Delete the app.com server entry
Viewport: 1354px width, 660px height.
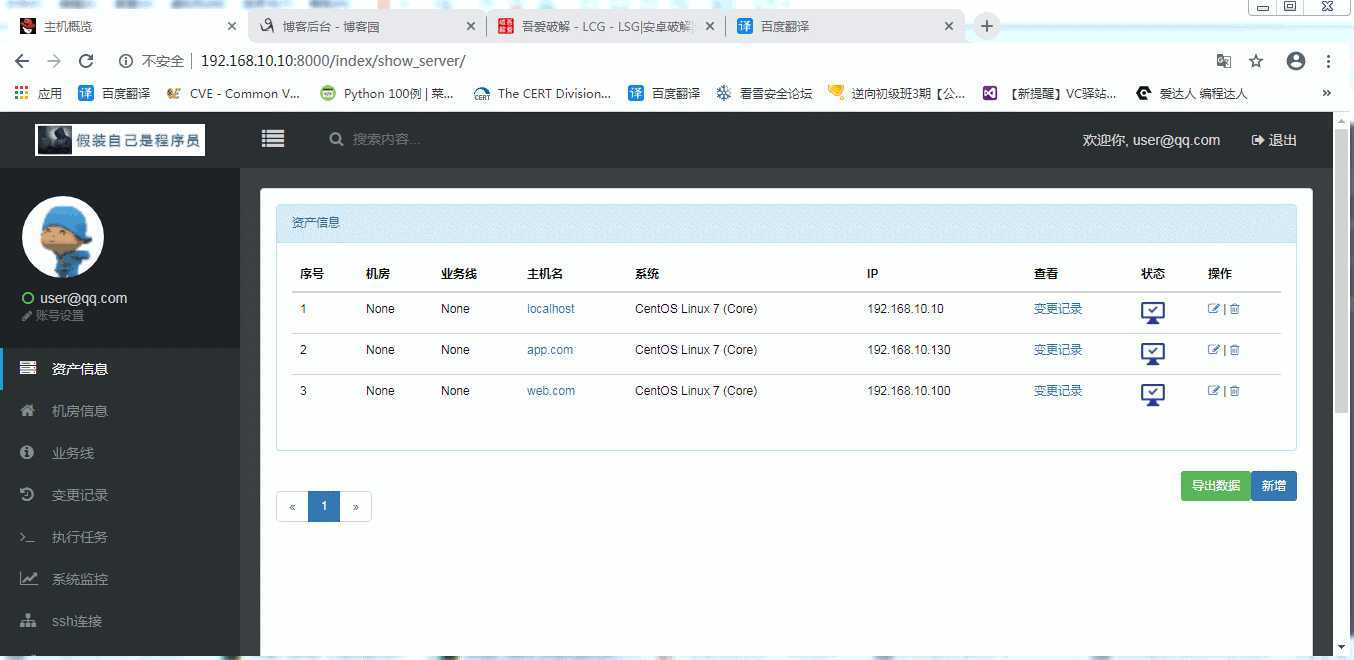[x=1234, y=350]
